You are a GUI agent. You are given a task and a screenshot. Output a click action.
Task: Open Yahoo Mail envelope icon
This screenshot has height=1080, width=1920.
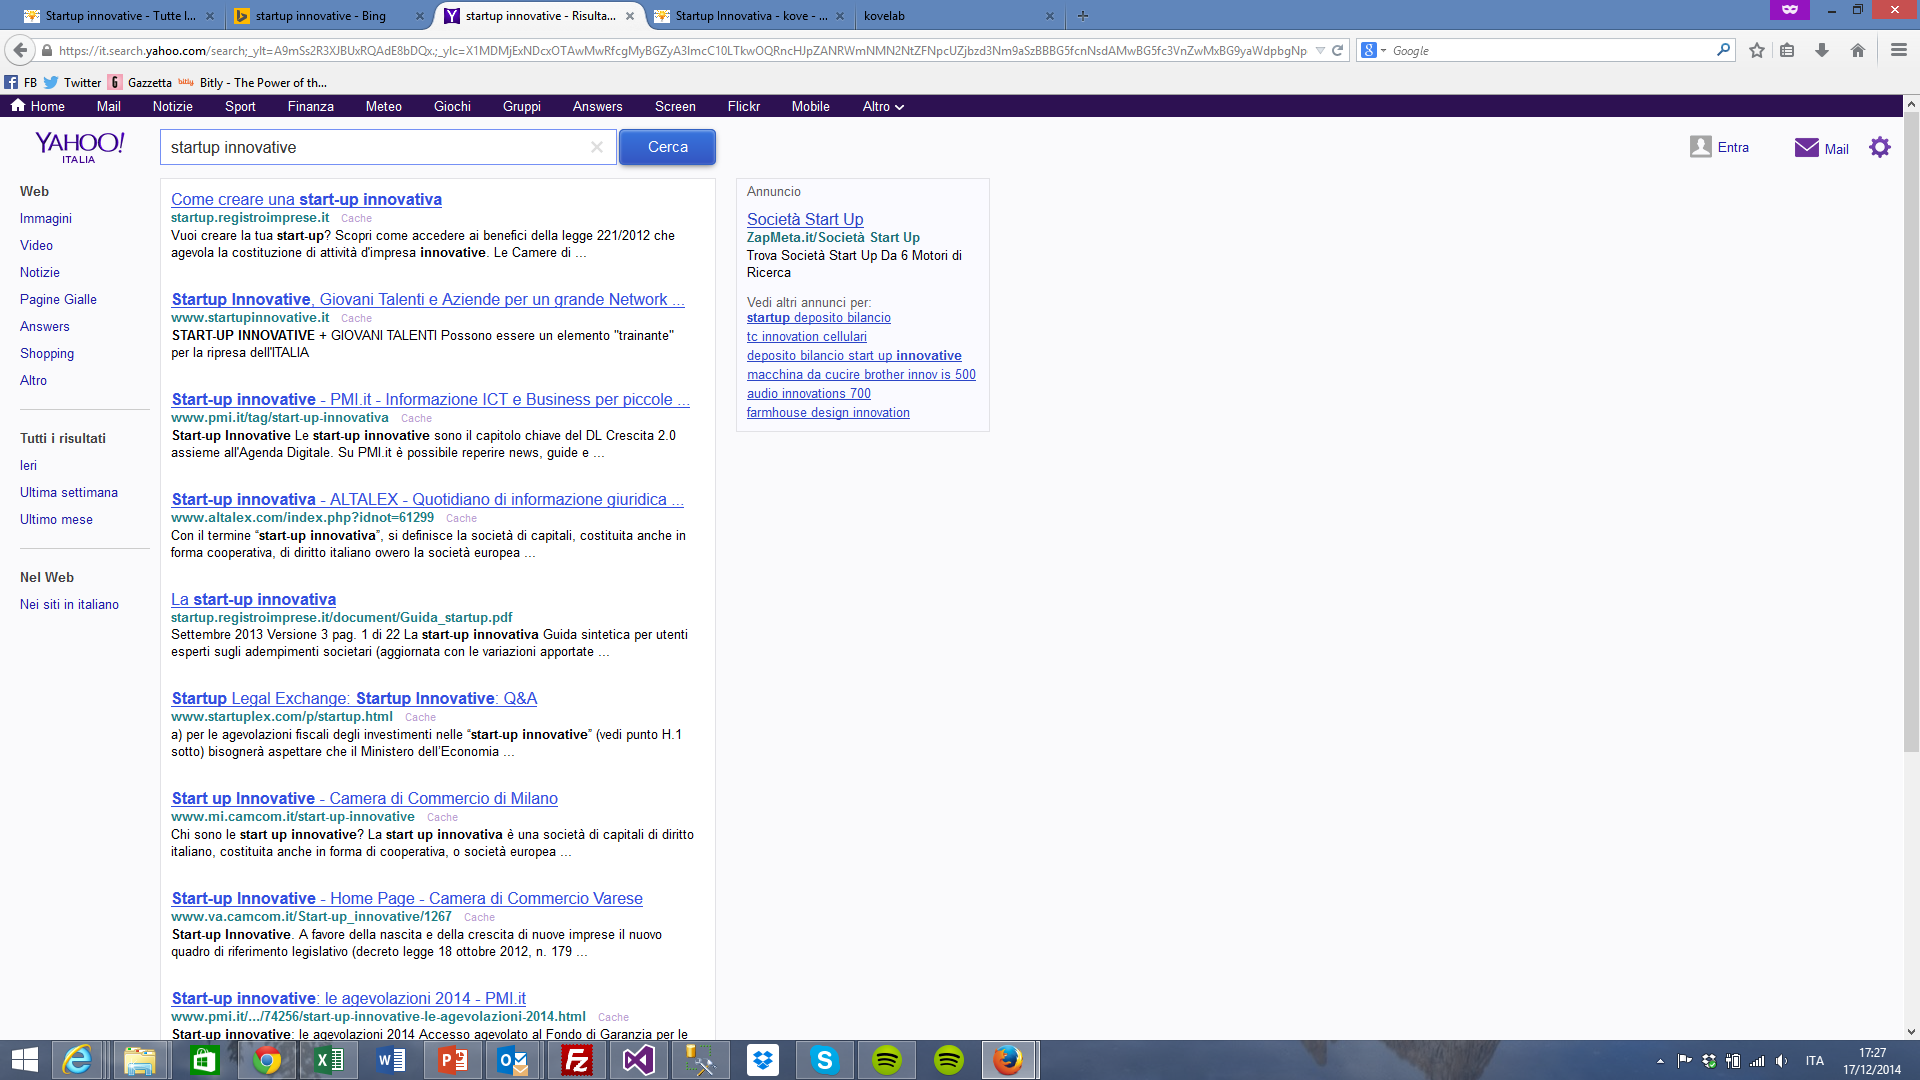click(1806, 147)
